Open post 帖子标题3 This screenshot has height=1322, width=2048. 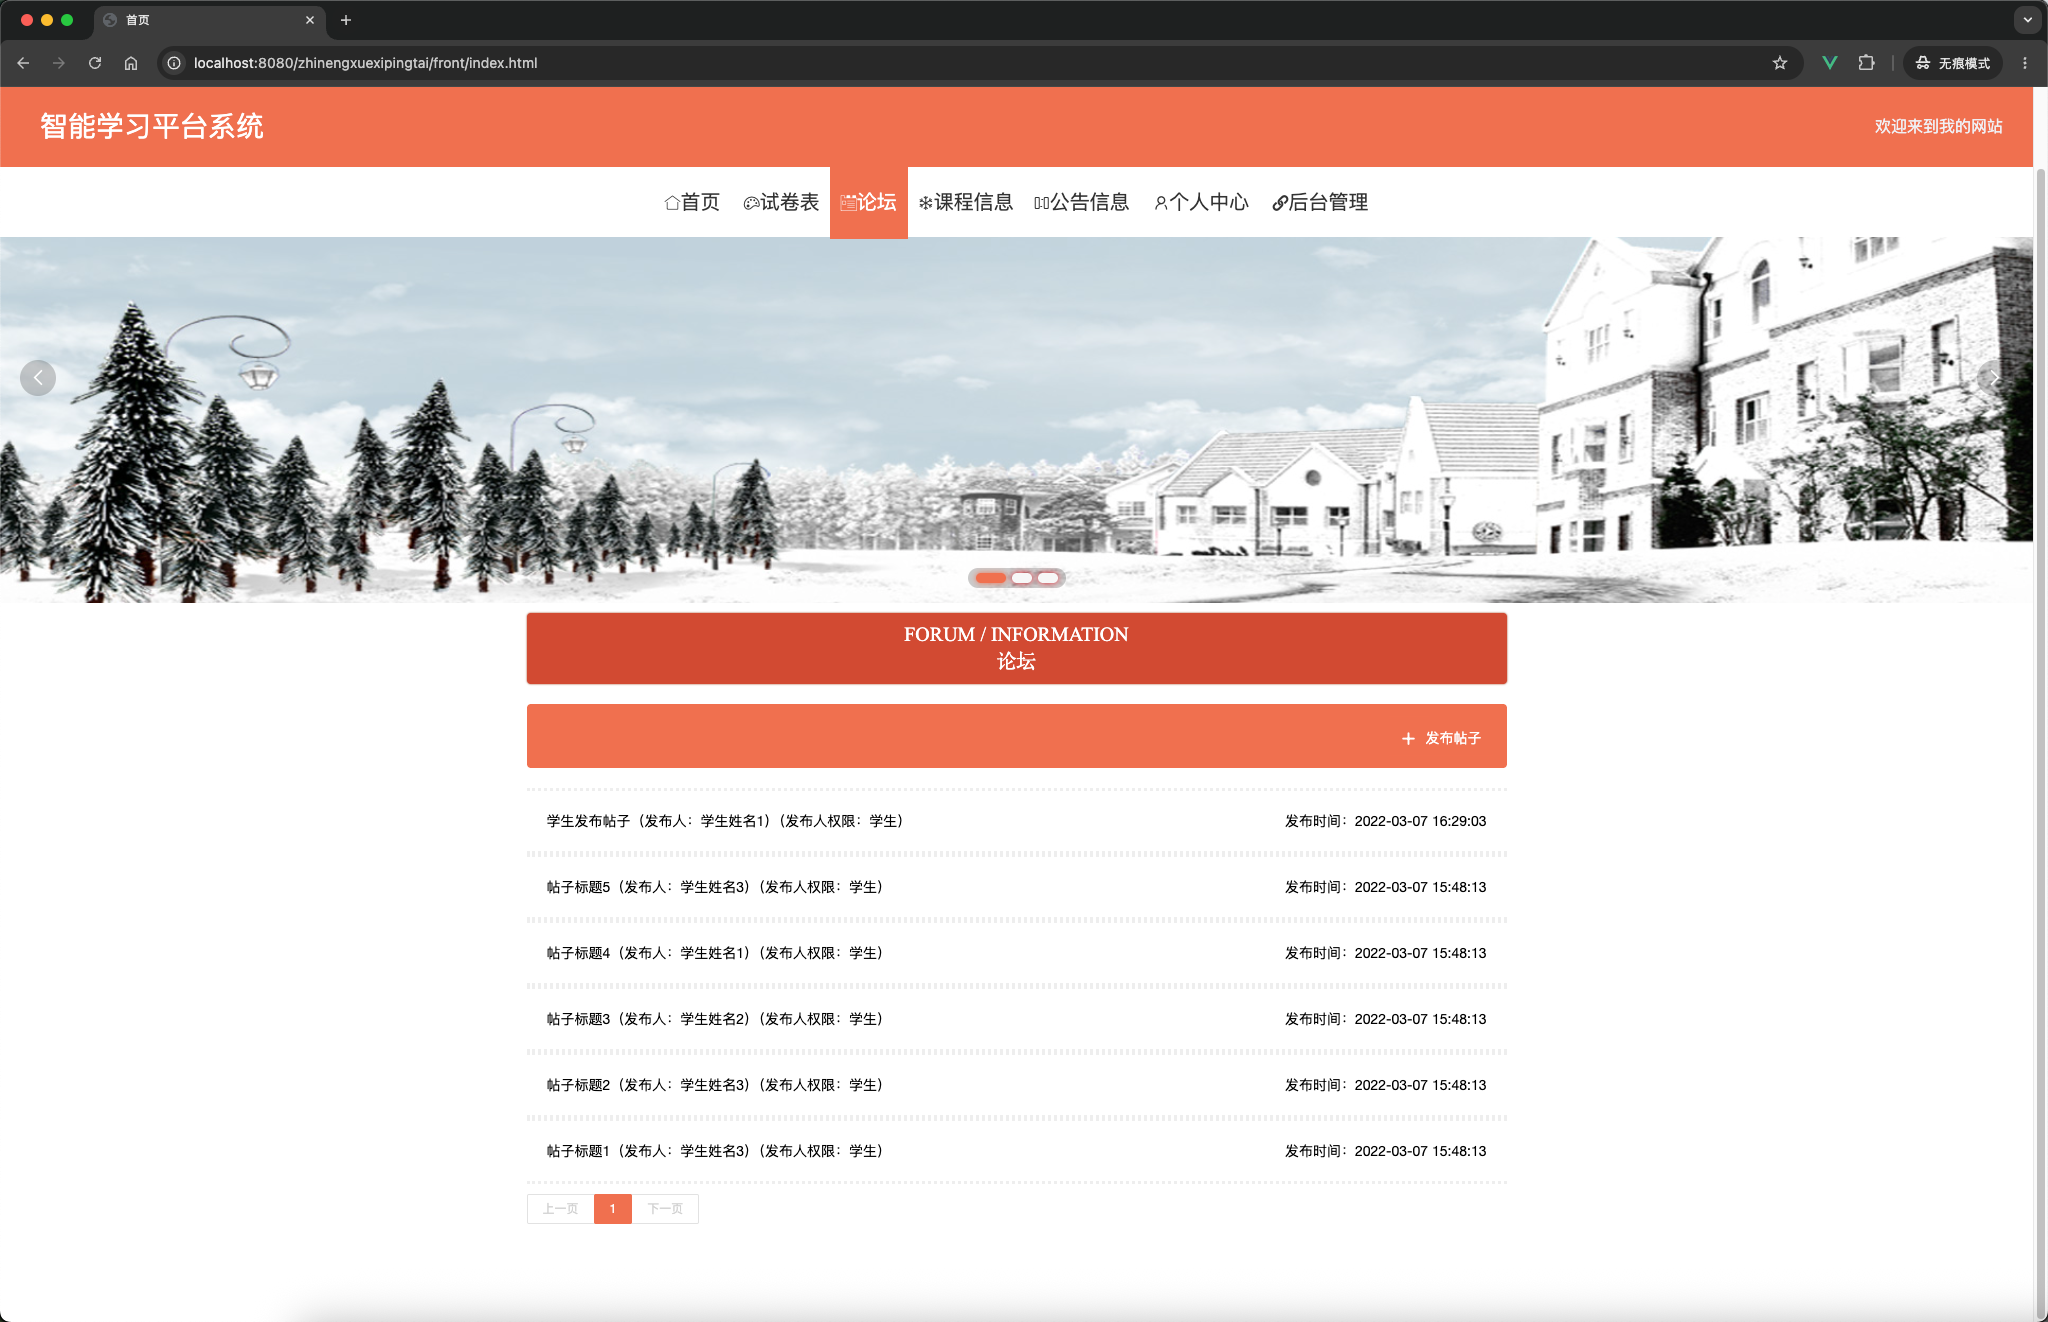click(1017, 1019)
